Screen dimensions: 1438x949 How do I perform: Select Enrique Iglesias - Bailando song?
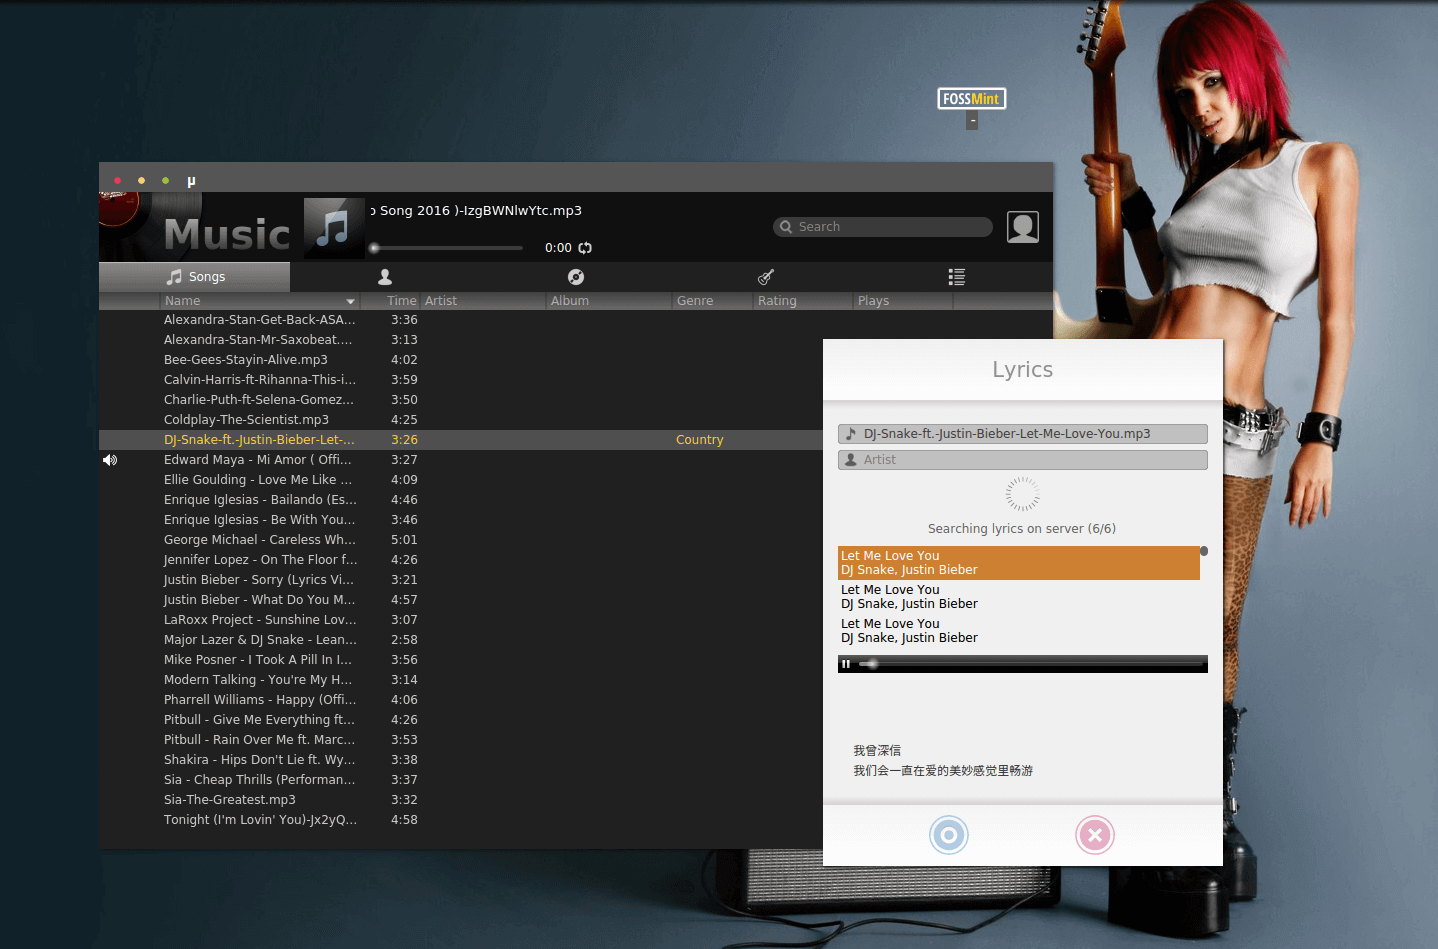[260, 500]
